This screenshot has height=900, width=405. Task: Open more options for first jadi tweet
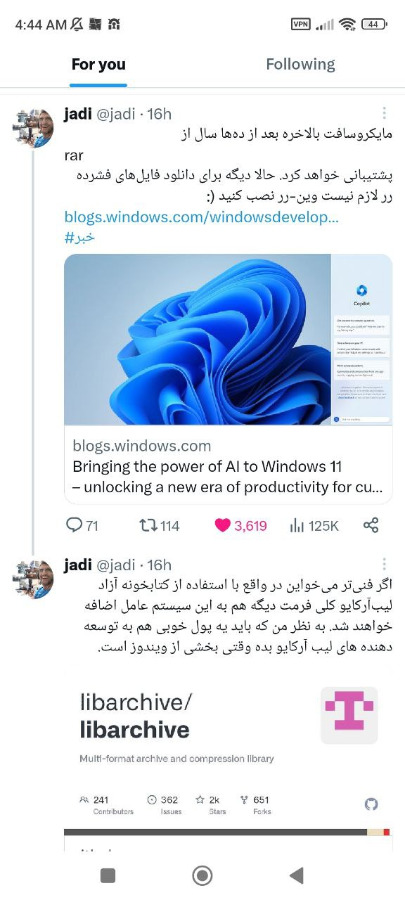(384, 113)
